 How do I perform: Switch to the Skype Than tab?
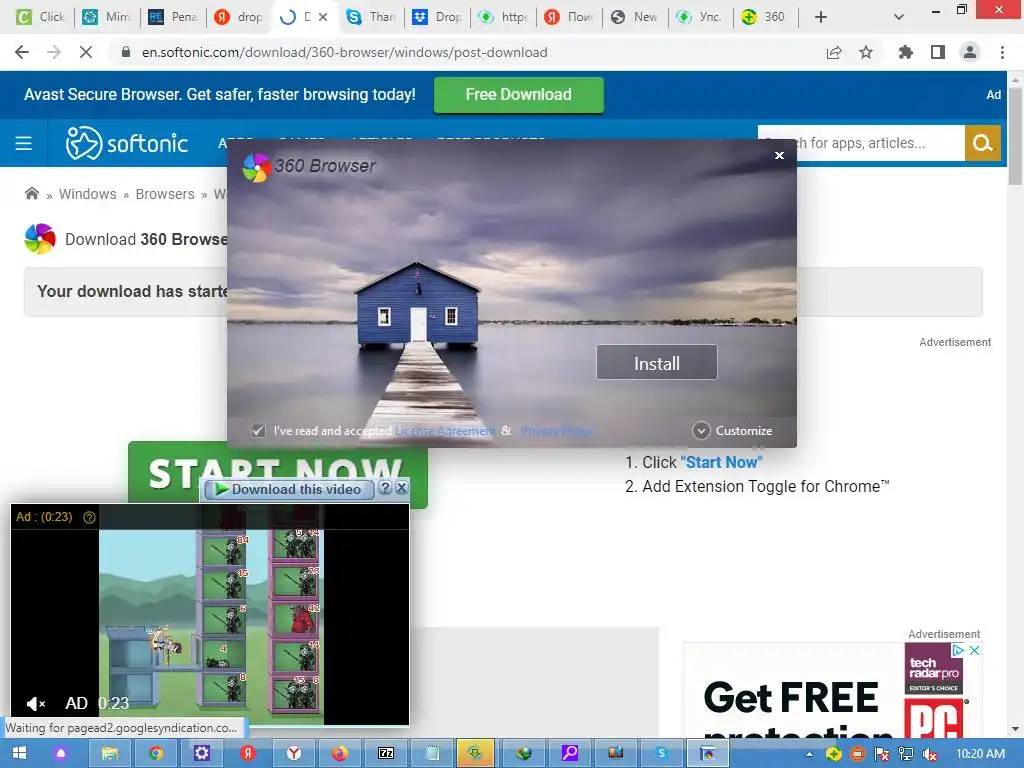[371, 17]
